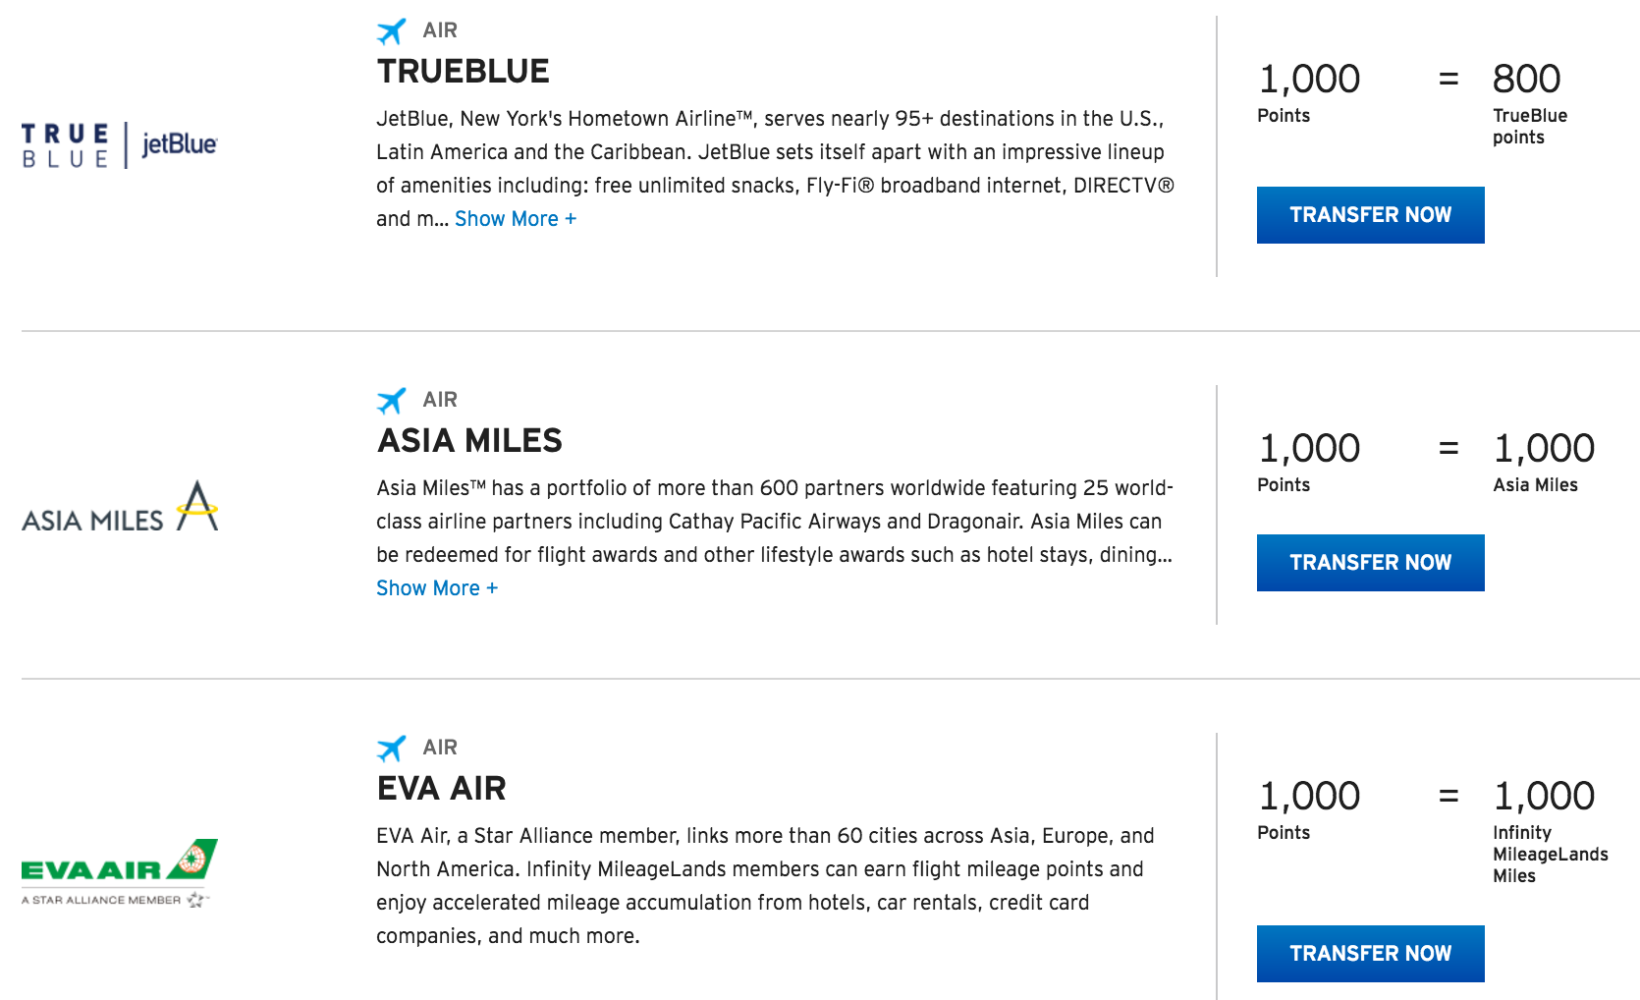Image resolution: width=1640 pixels, height=1000 pixels.
Task: Expand TrueBlue description with Show More
Action: 515,218
